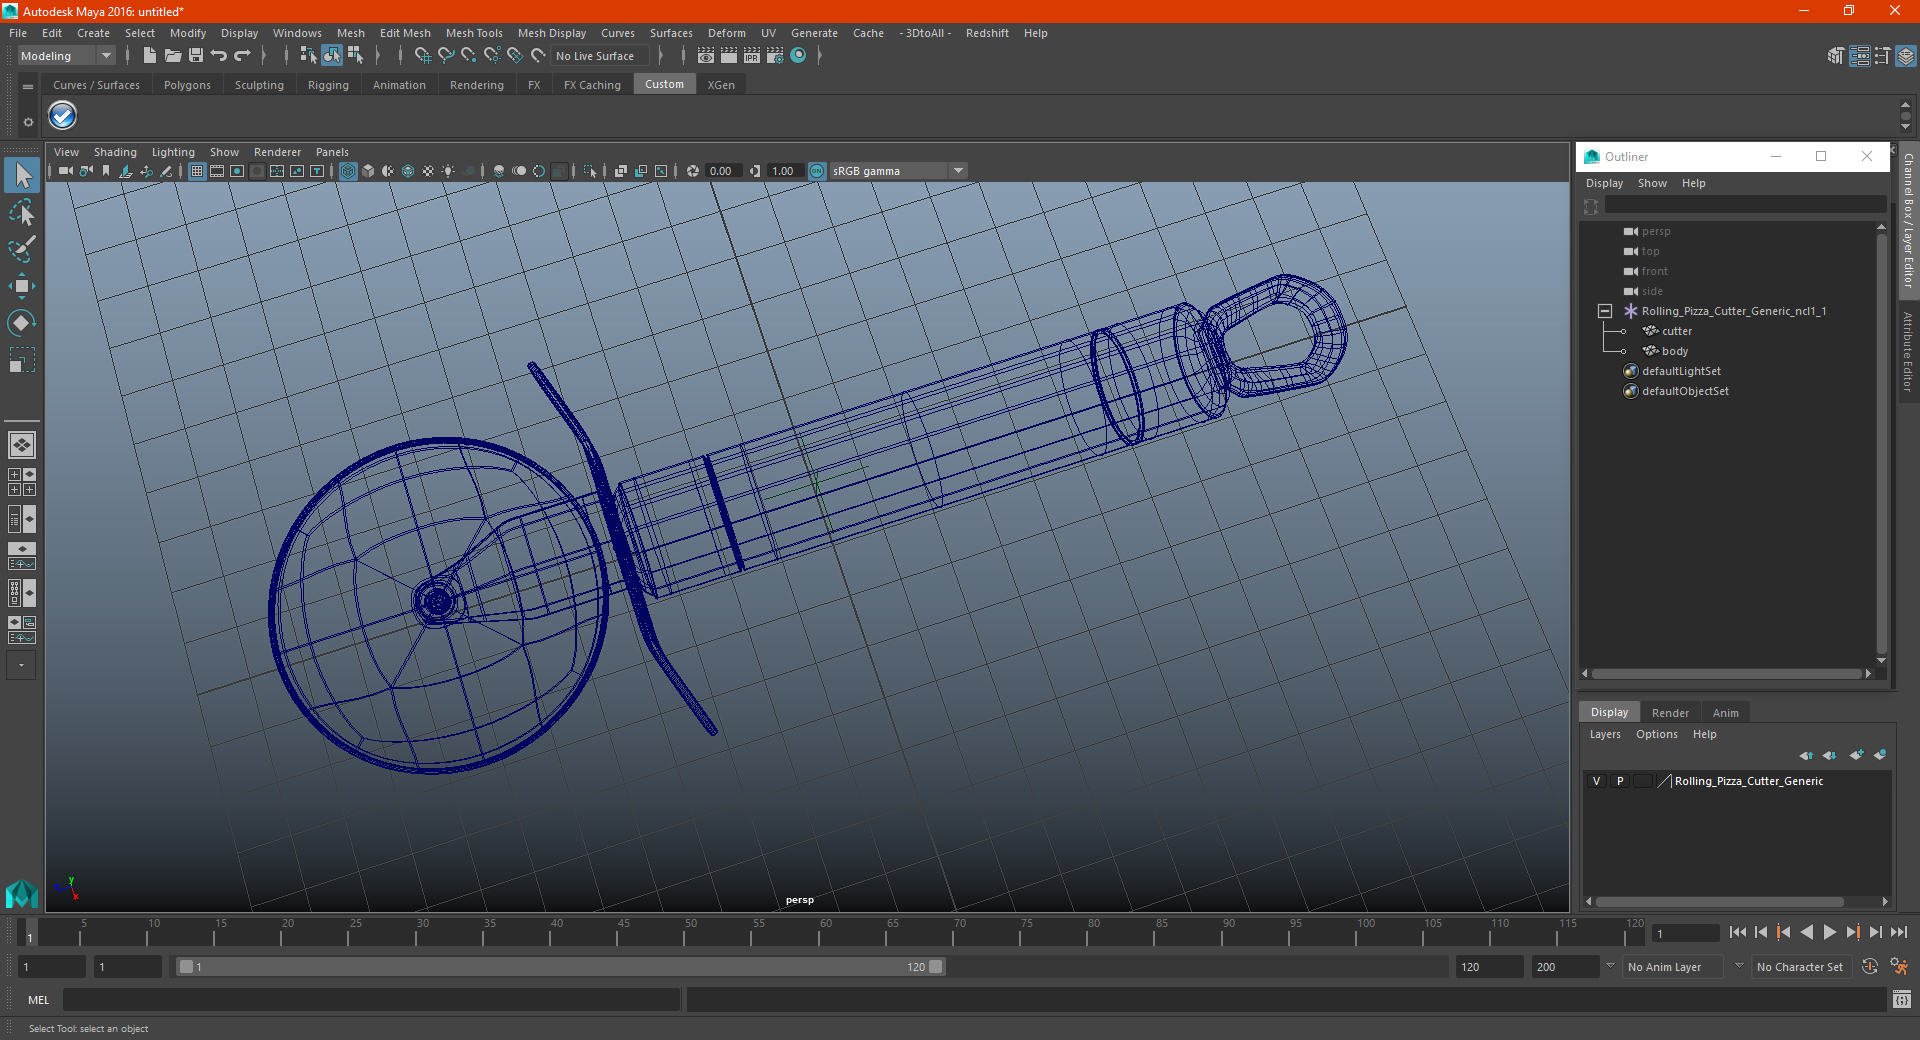Screen dimensions: 1920x1040
Task: Open shelf options gear menu
Action: point(28,122)
